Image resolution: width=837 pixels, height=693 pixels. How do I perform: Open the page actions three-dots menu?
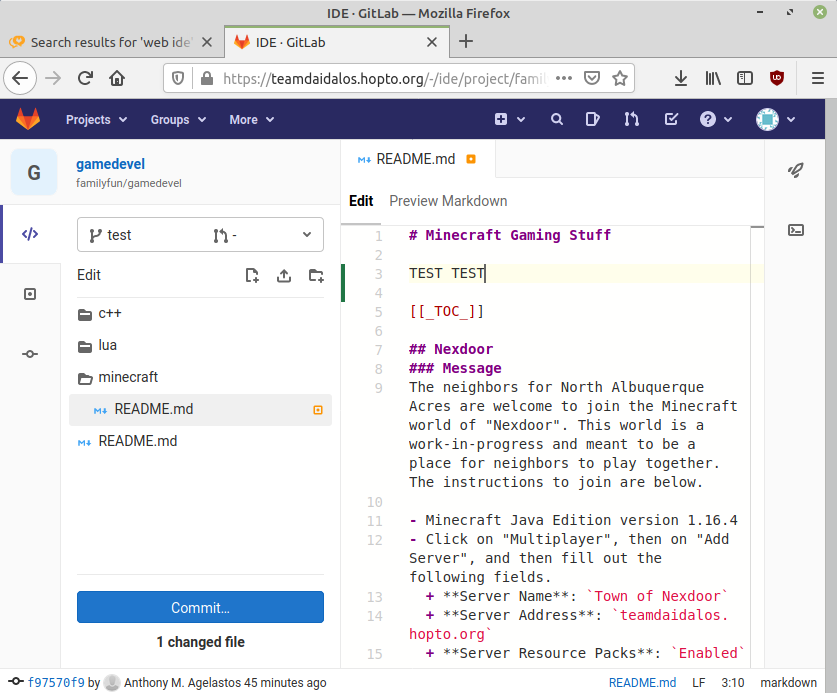click(x=564, y=78)
